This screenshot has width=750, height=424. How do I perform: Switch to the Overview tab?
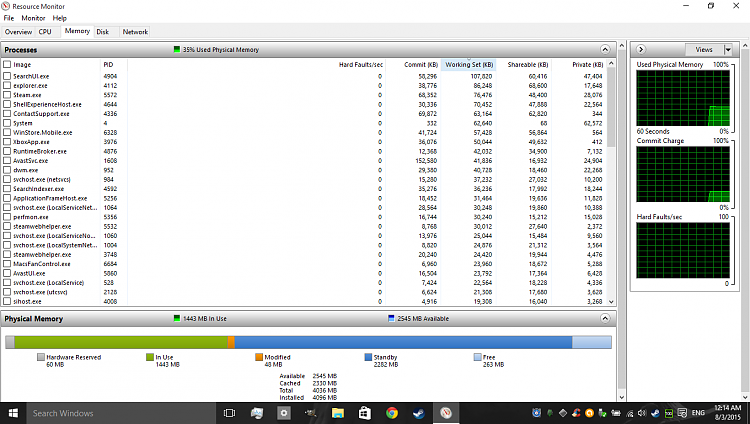click(18, 32)
